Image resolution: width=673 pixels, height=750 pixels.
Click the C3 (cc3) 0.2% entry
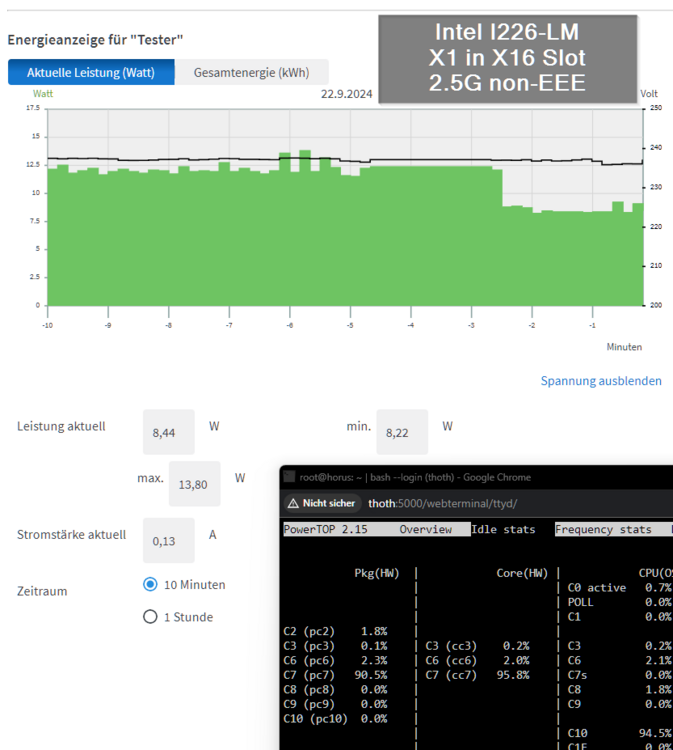pyautogui.click(x=477, y=646)
